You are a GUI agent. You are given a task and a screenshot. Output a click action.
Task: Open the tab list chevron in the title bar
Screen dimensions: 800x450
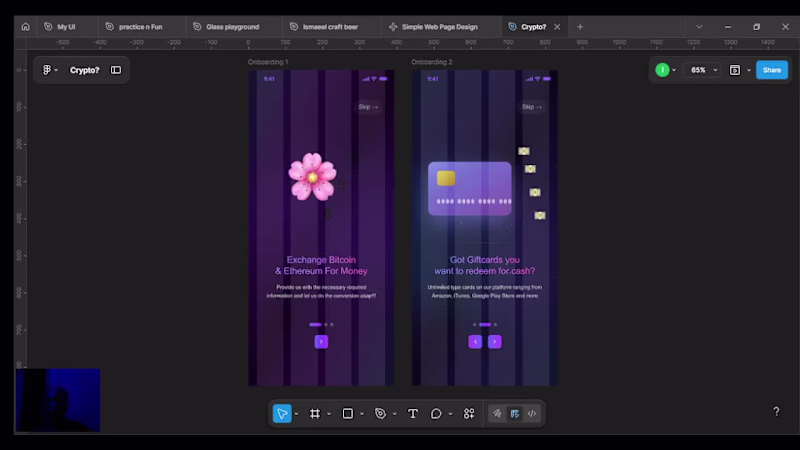coord(699,27)
